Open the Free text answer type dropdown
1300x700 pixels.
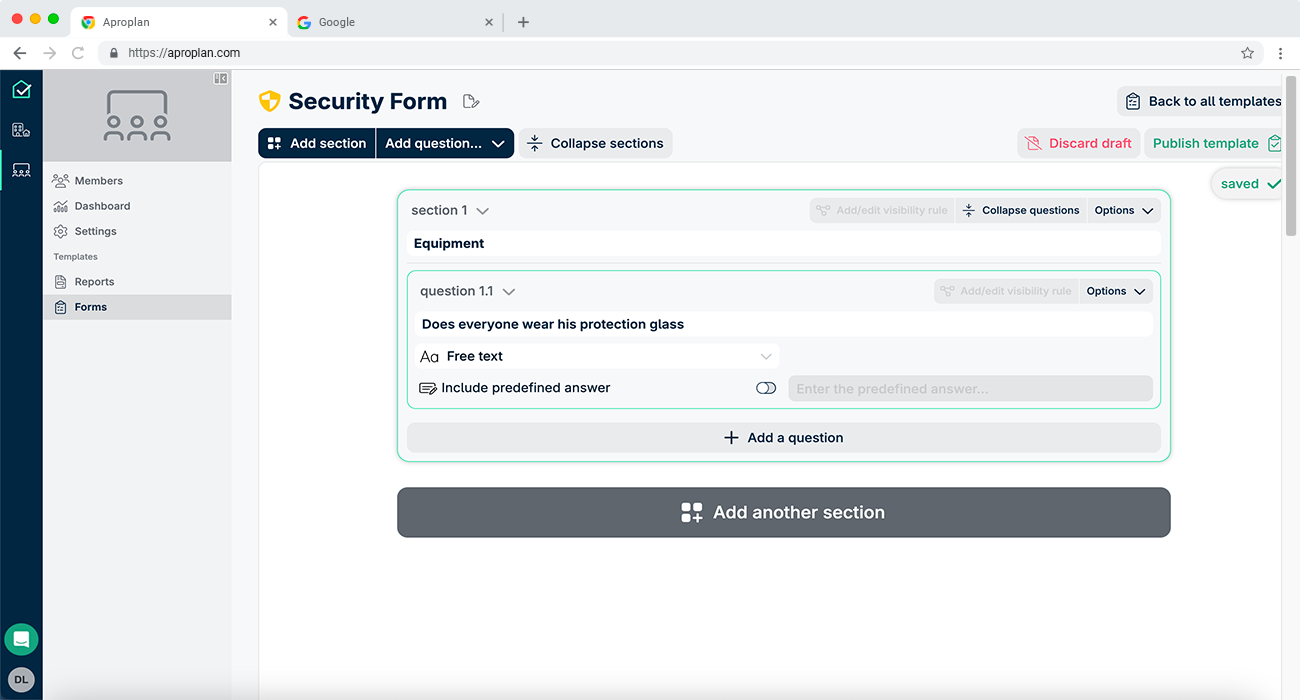click(597, 356)
